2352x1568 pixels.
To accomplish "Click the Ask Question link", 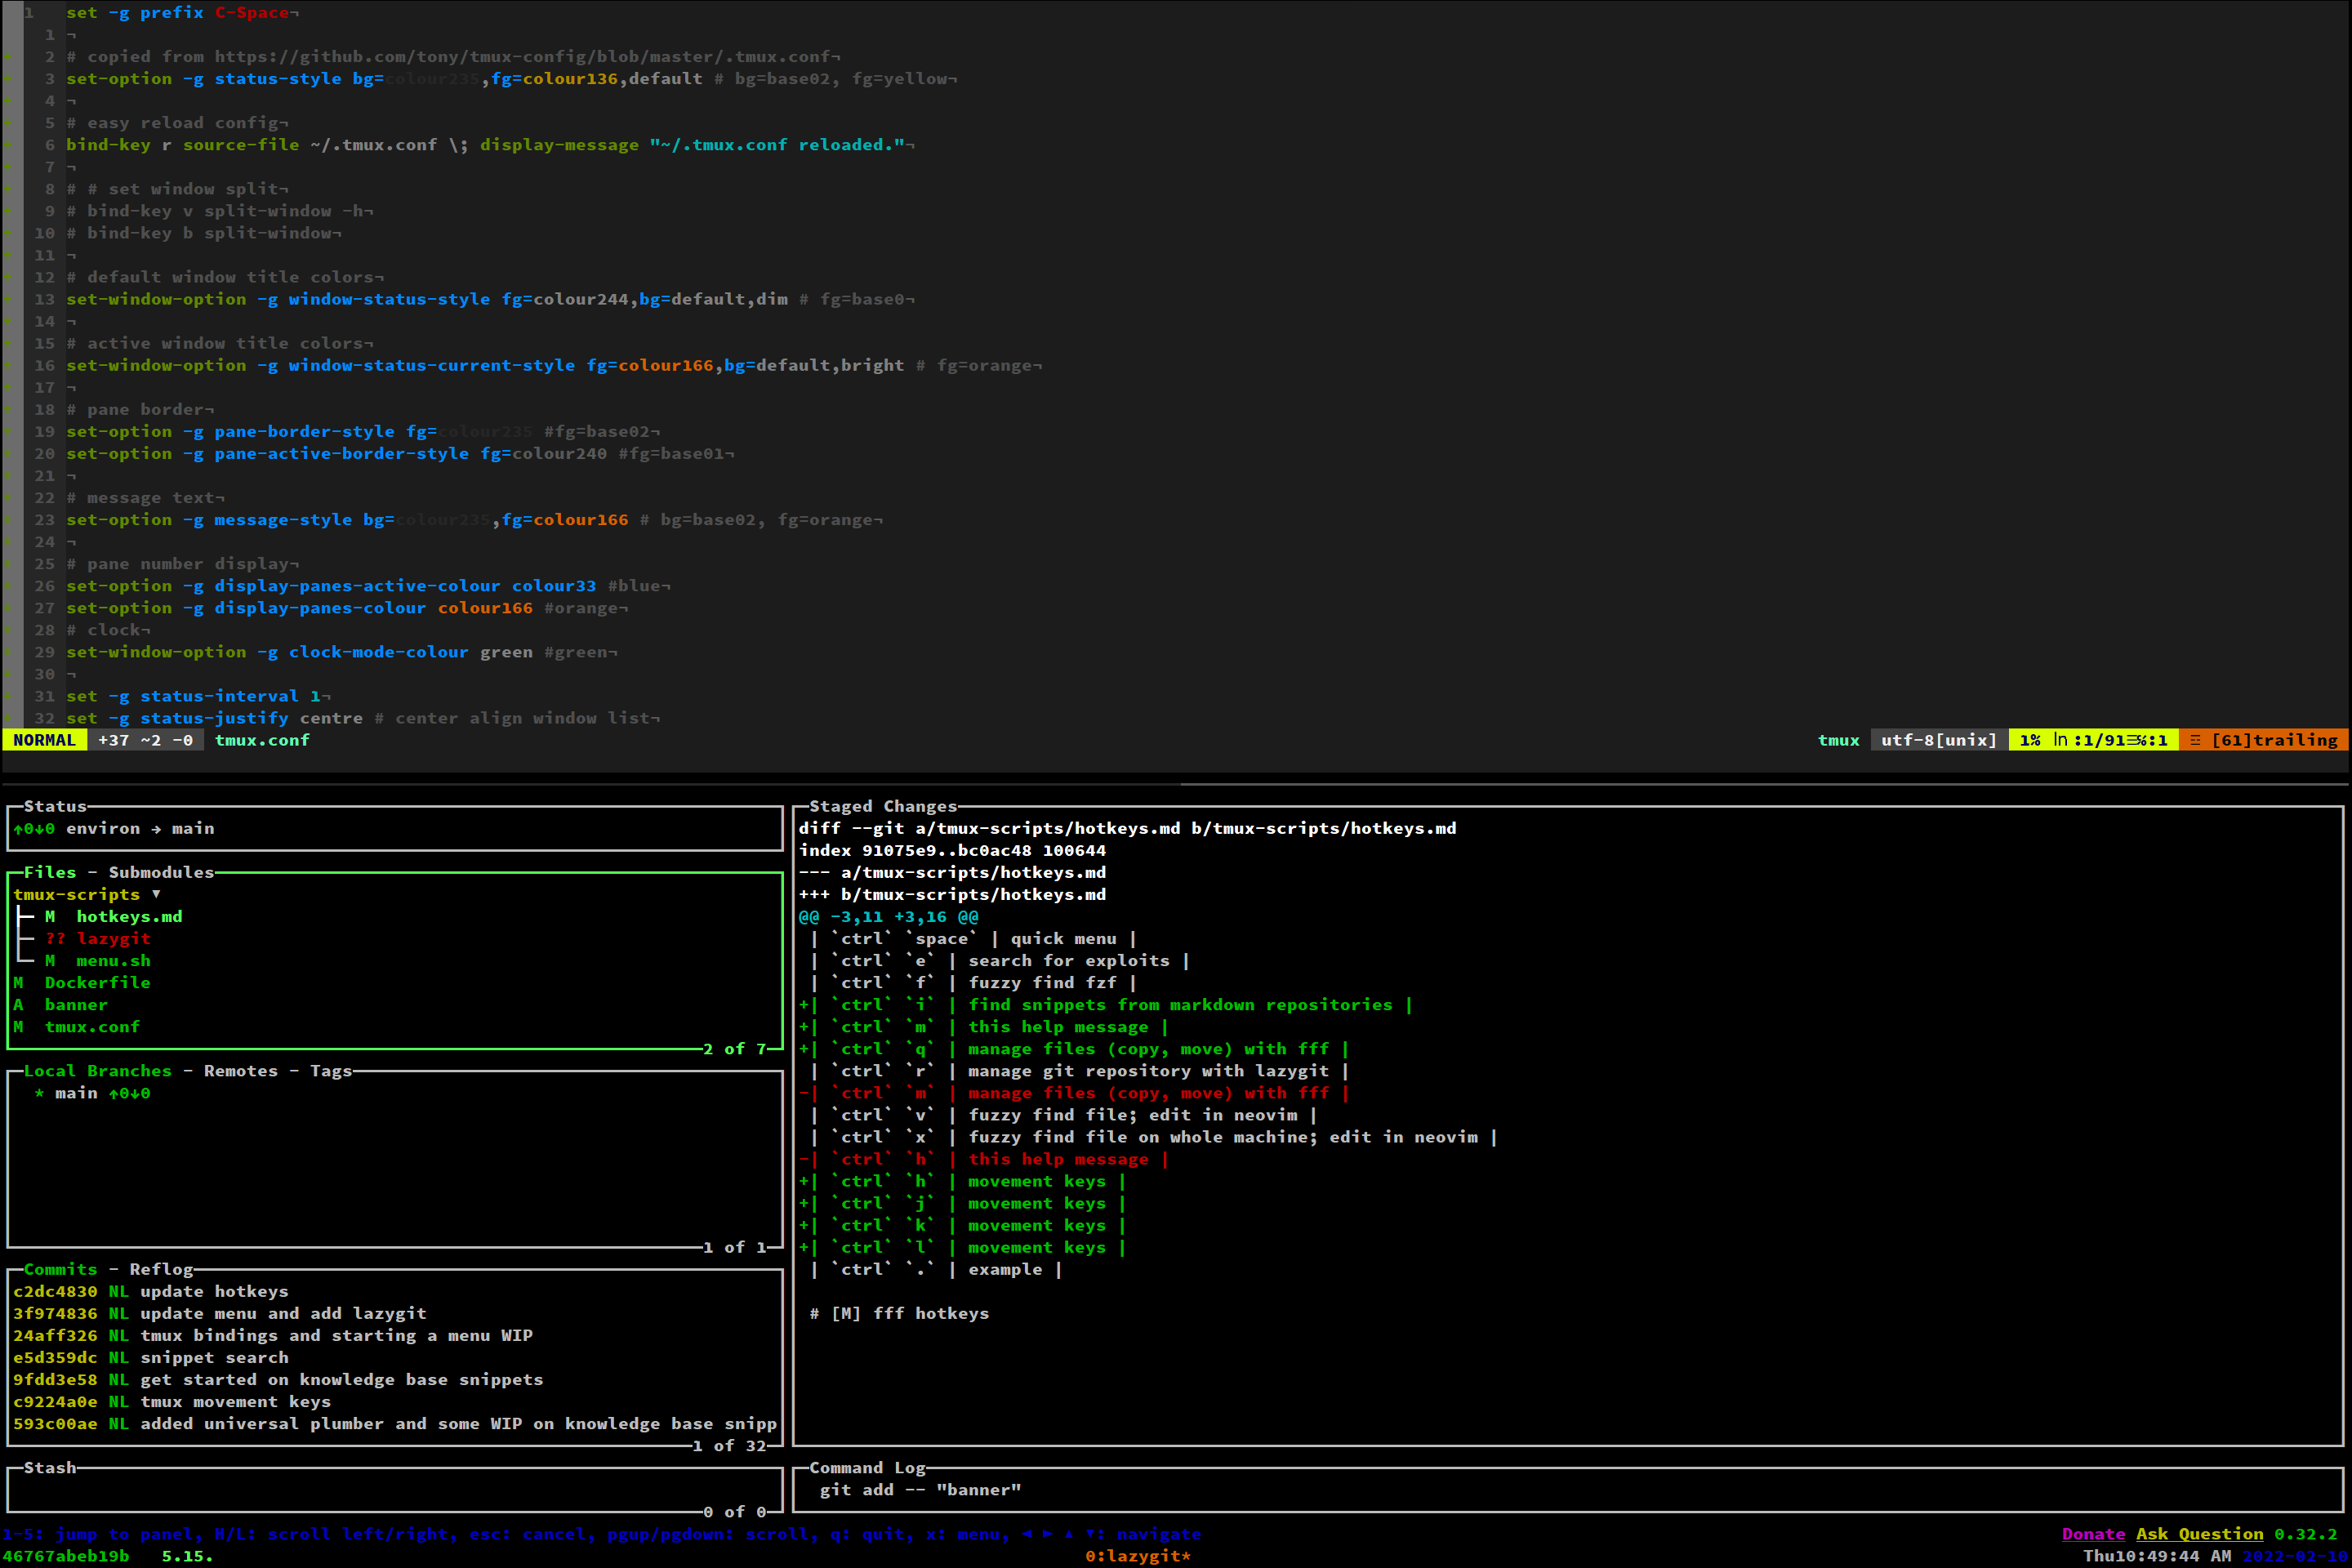I will pyautogui.click(x=2199, y=1534).
